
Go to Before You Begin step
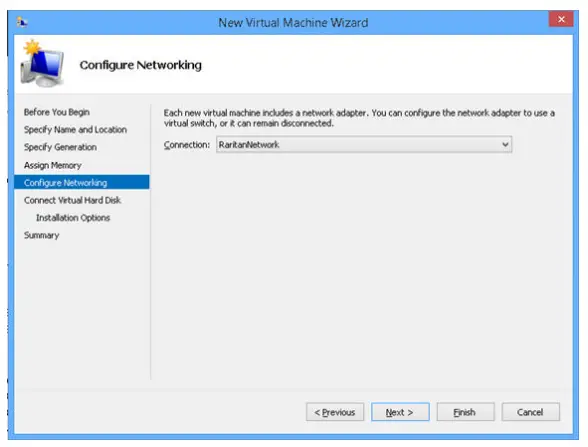(x=57, y=112)
